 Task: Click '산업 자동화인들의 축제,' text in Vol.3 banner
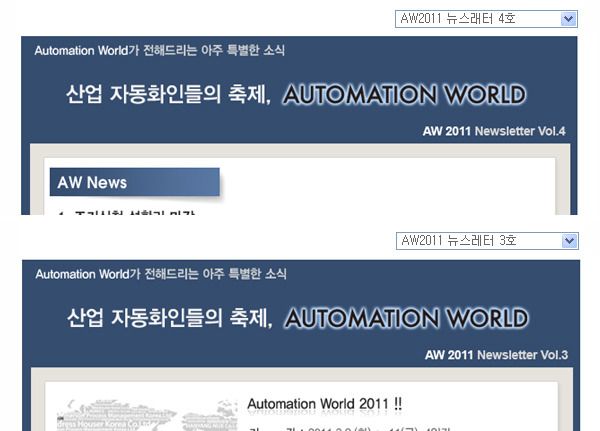click(170, 318)
